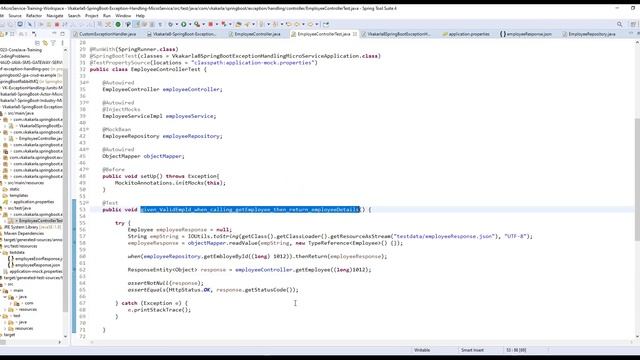Click the external tools run icon

[197, 24]
